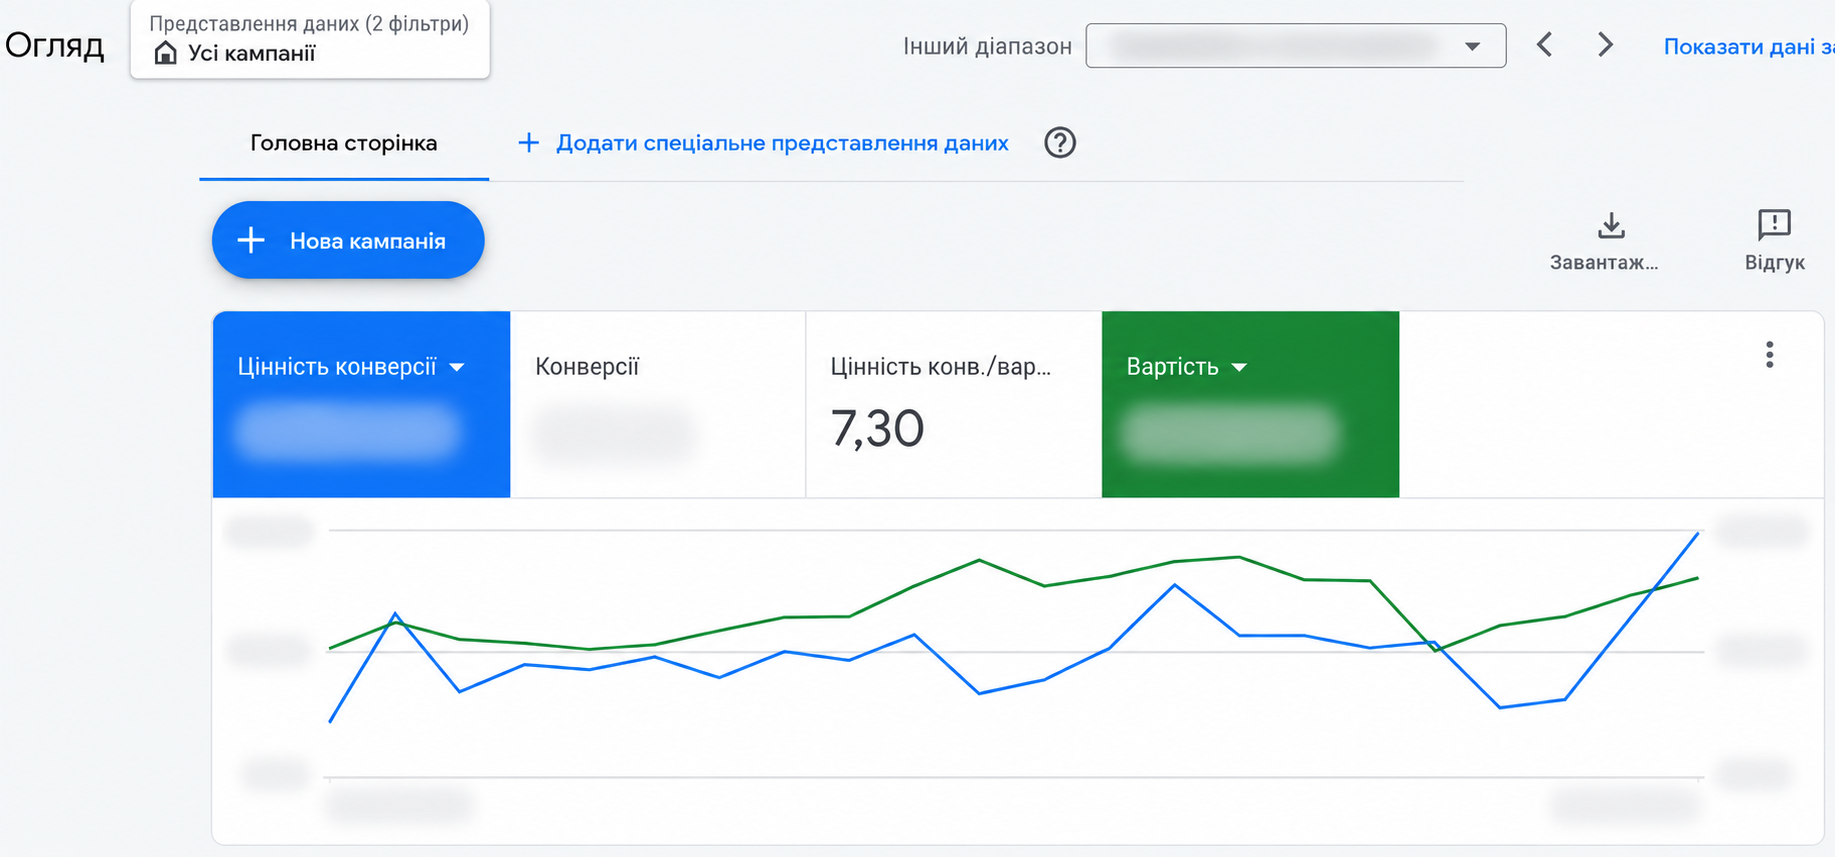Click the Інший діапазон label

click(x=987, y=46)
